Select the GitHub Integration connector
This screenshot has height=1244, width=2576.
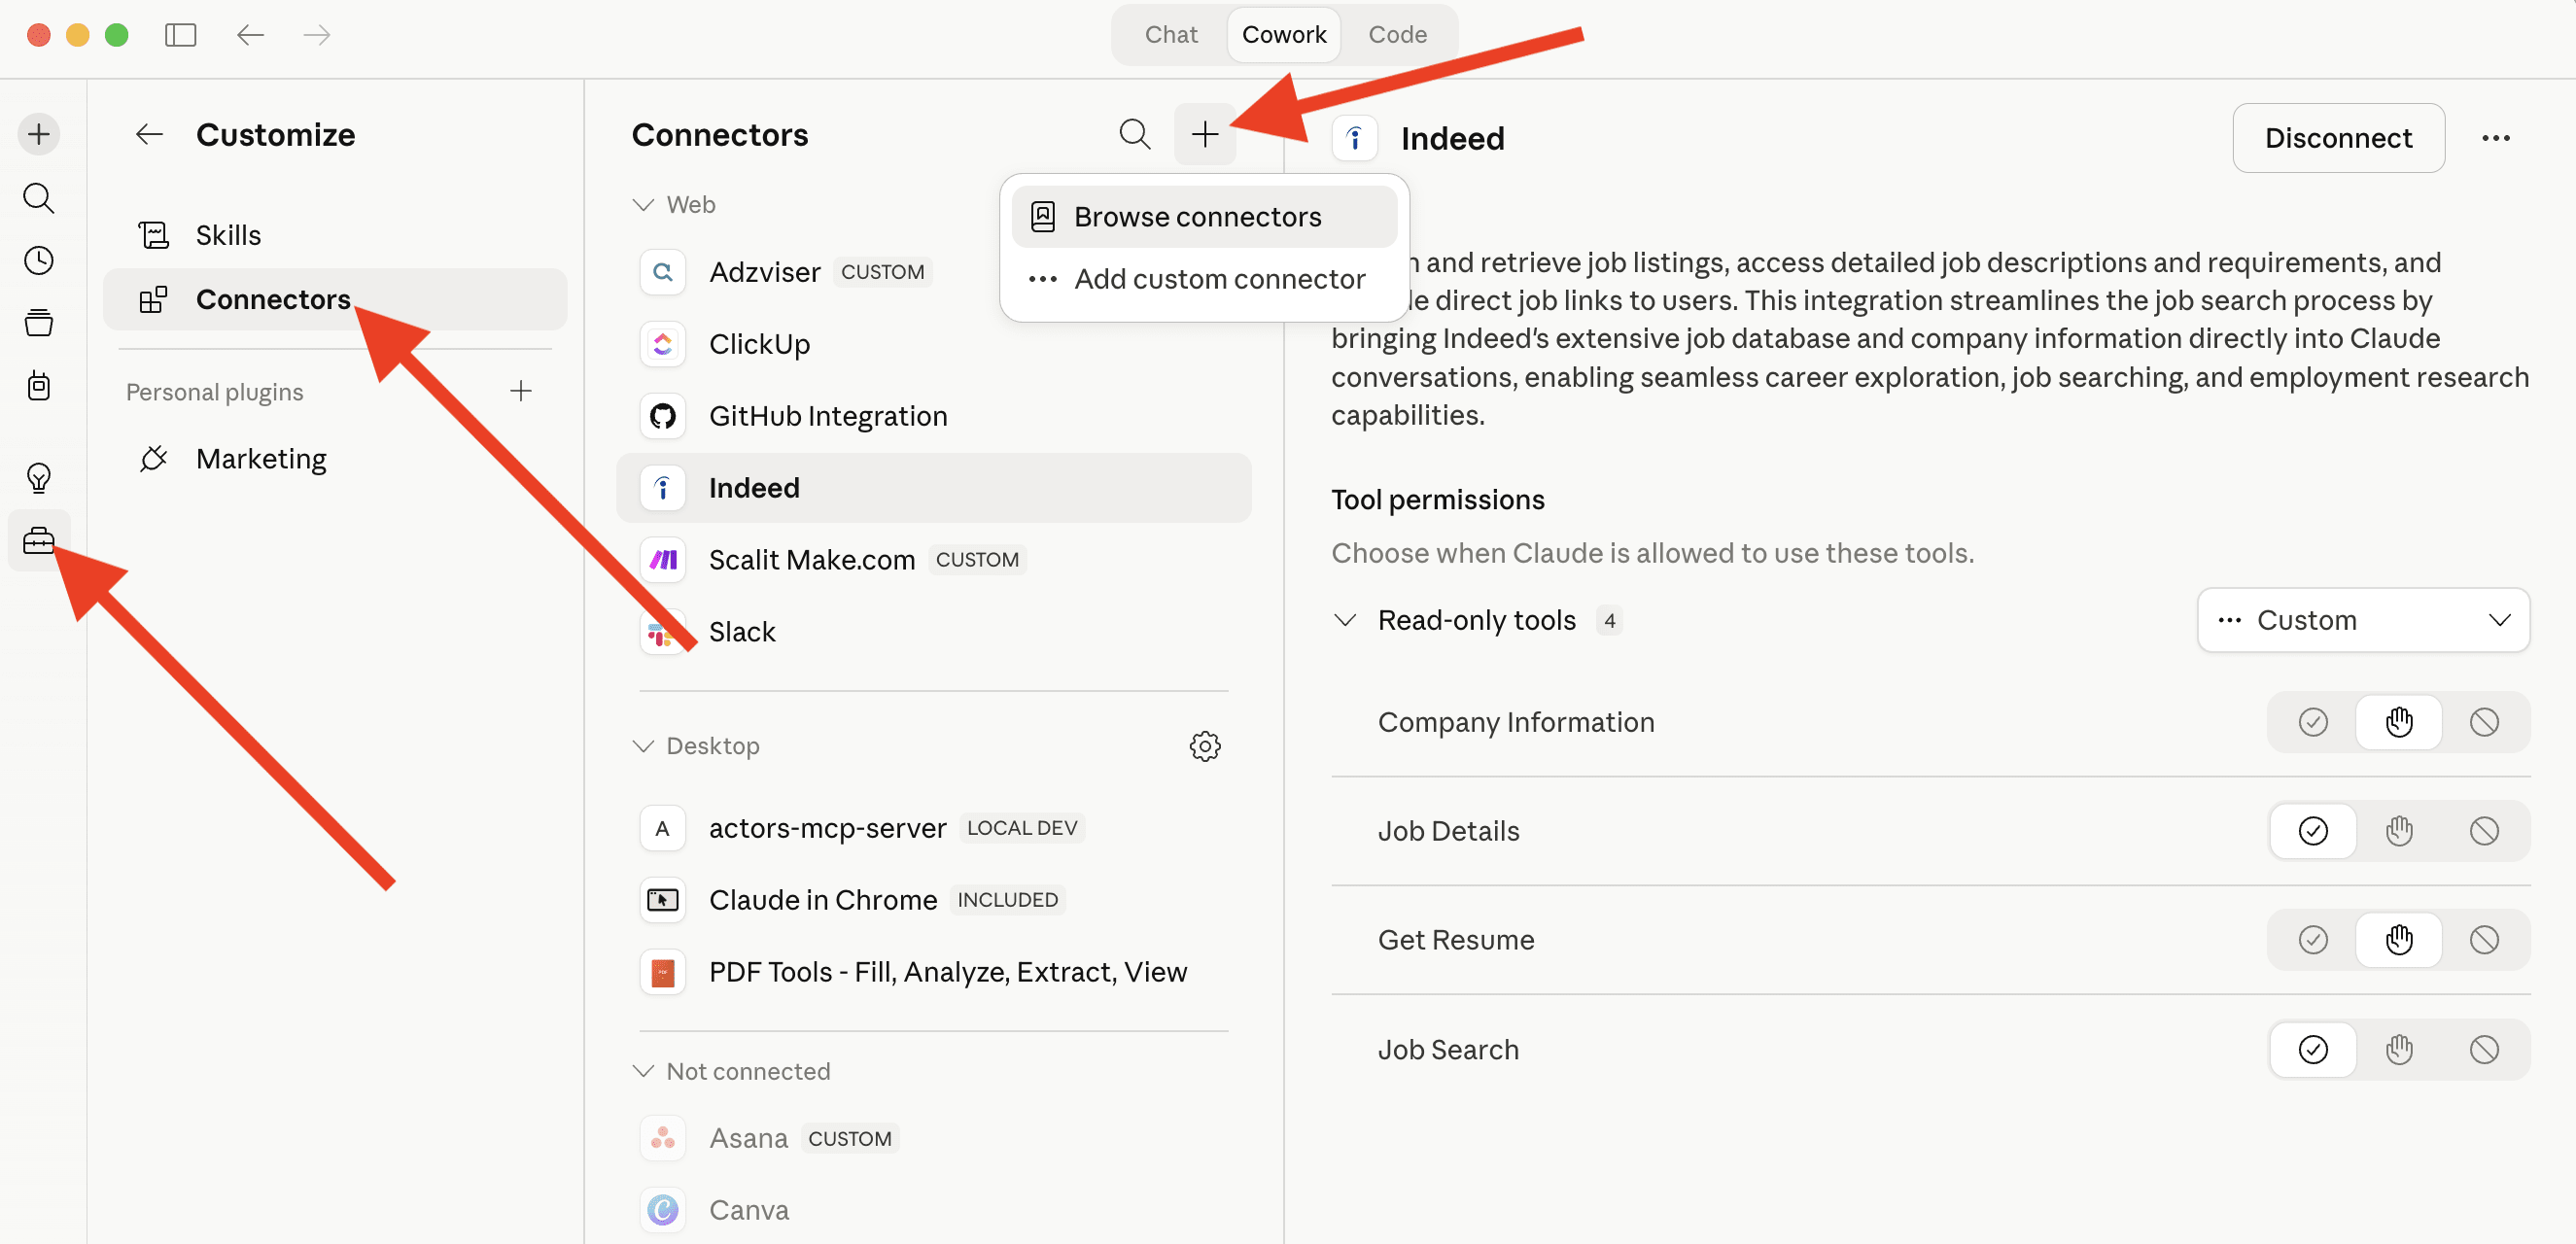[827, 416]
